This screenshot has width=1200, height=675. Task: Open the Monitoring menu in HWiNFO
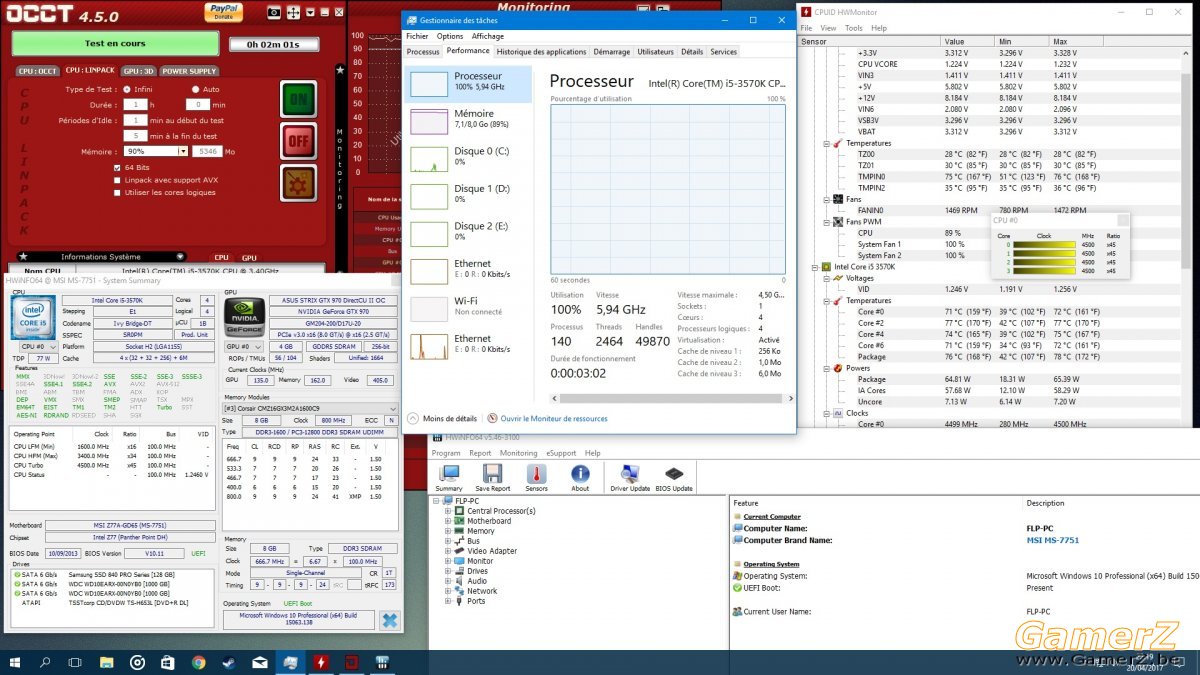(518, 453)
